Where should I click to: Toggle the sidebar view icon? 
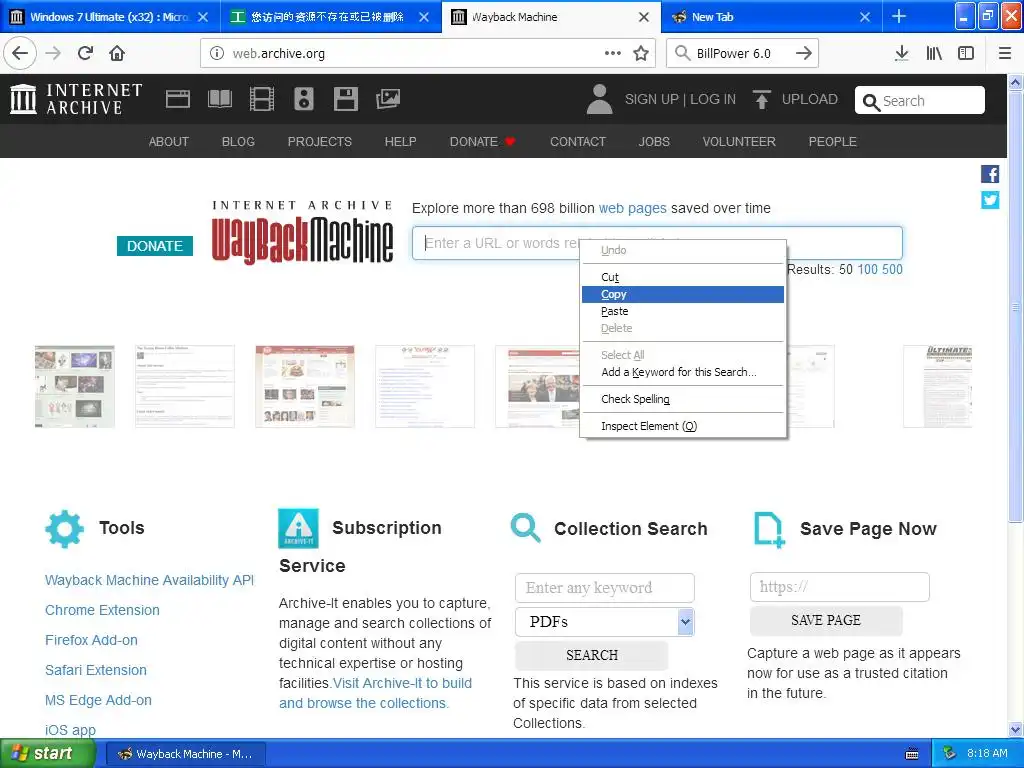(x=966, y=53)
